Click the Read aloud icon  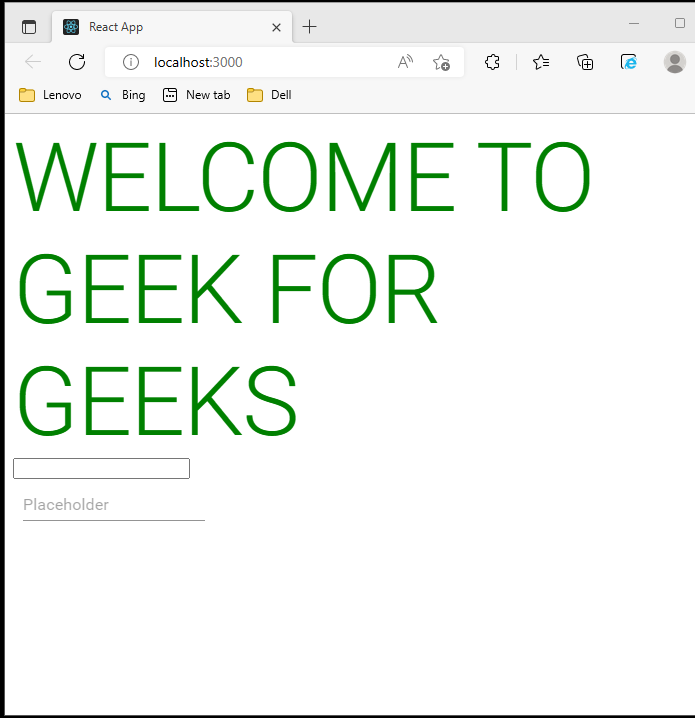[405, 62]
